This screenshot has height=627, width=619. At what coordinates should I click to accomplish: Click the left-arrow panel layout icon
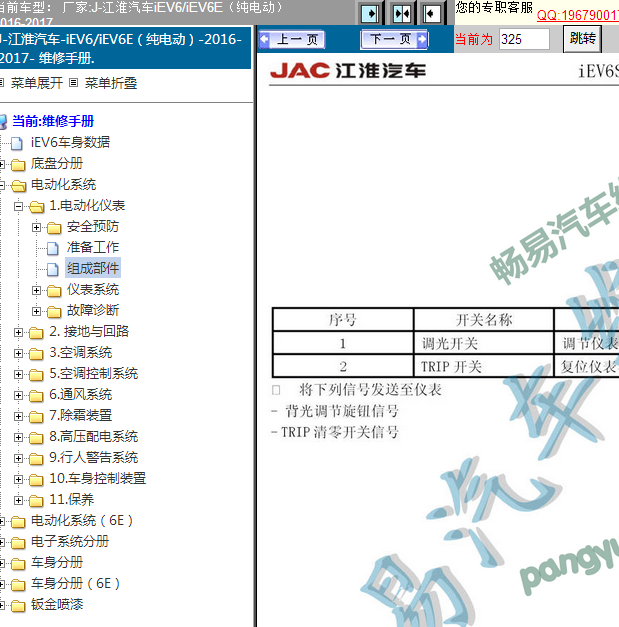click(x=432, y=14)
